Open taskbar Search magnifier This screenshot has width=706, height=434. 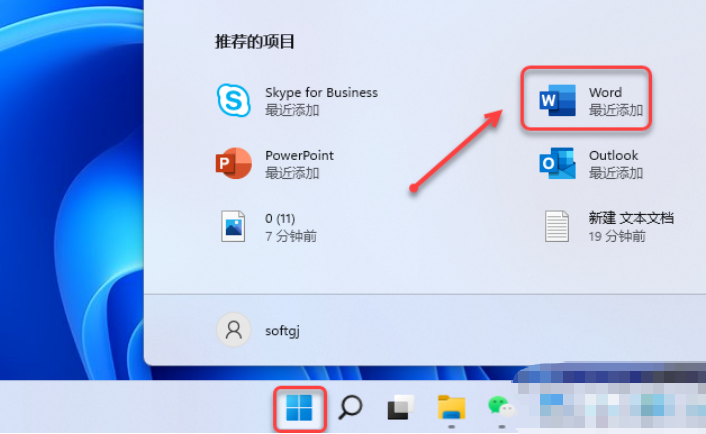coord(350,407)
